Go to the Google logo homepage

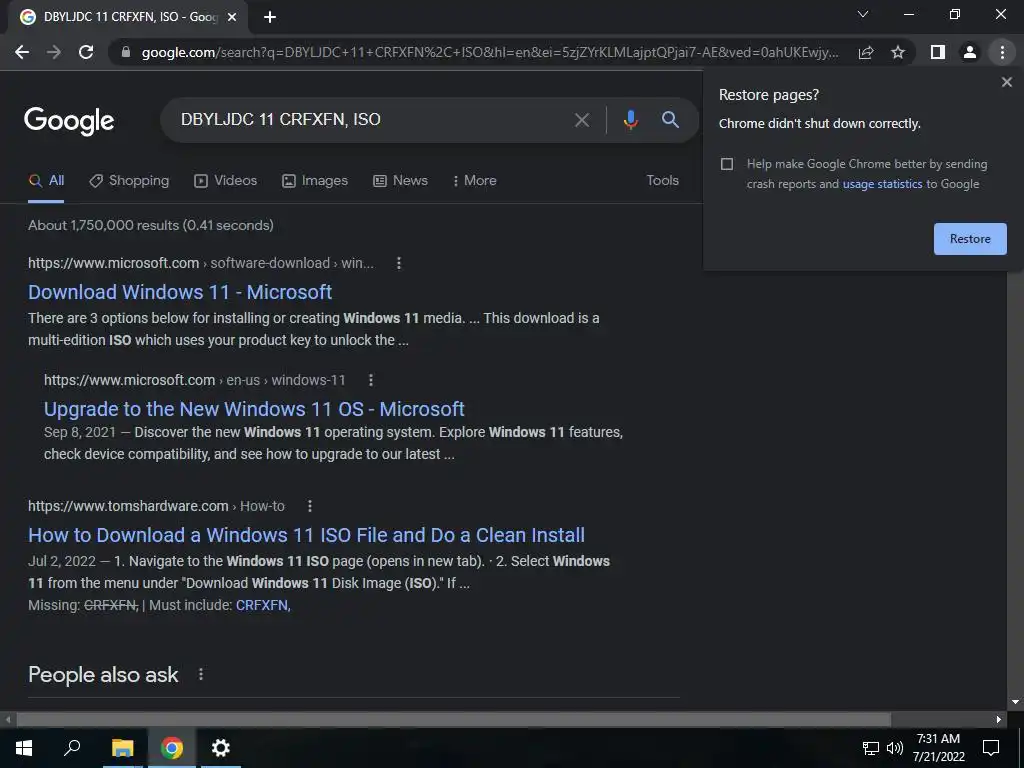(x=69, y=121)
